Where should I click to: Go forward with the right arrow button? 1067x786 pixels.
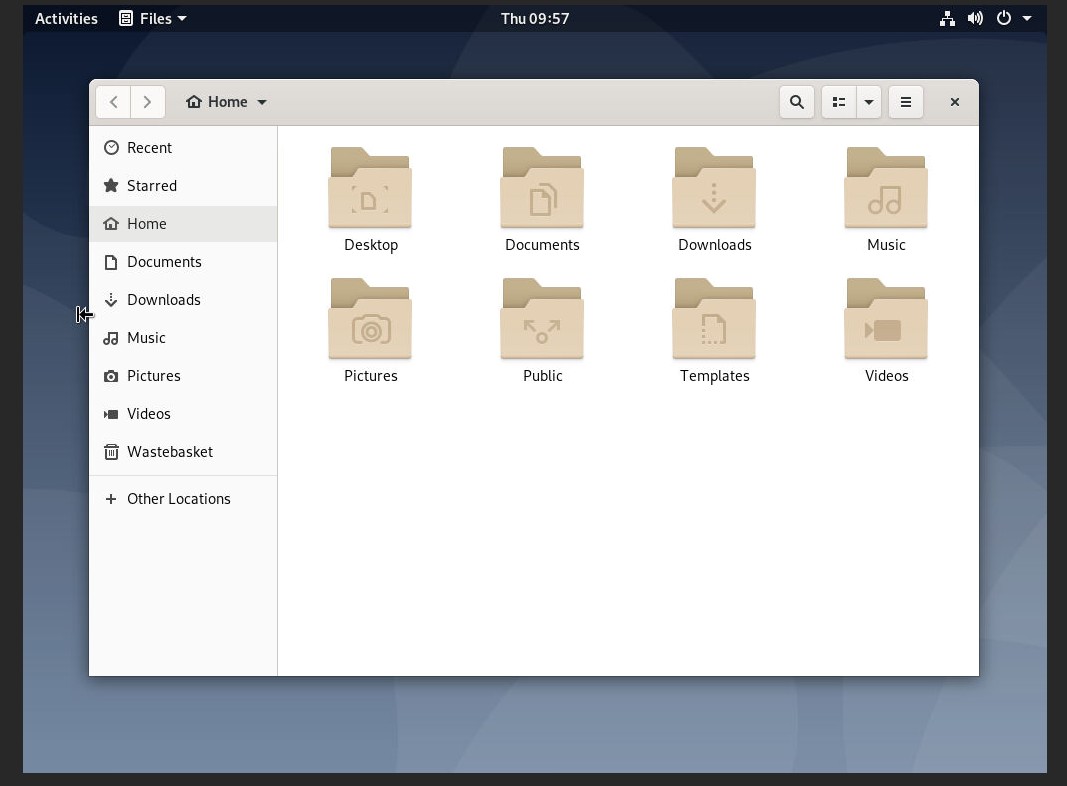pyautogui.click(x=148, y=102)
